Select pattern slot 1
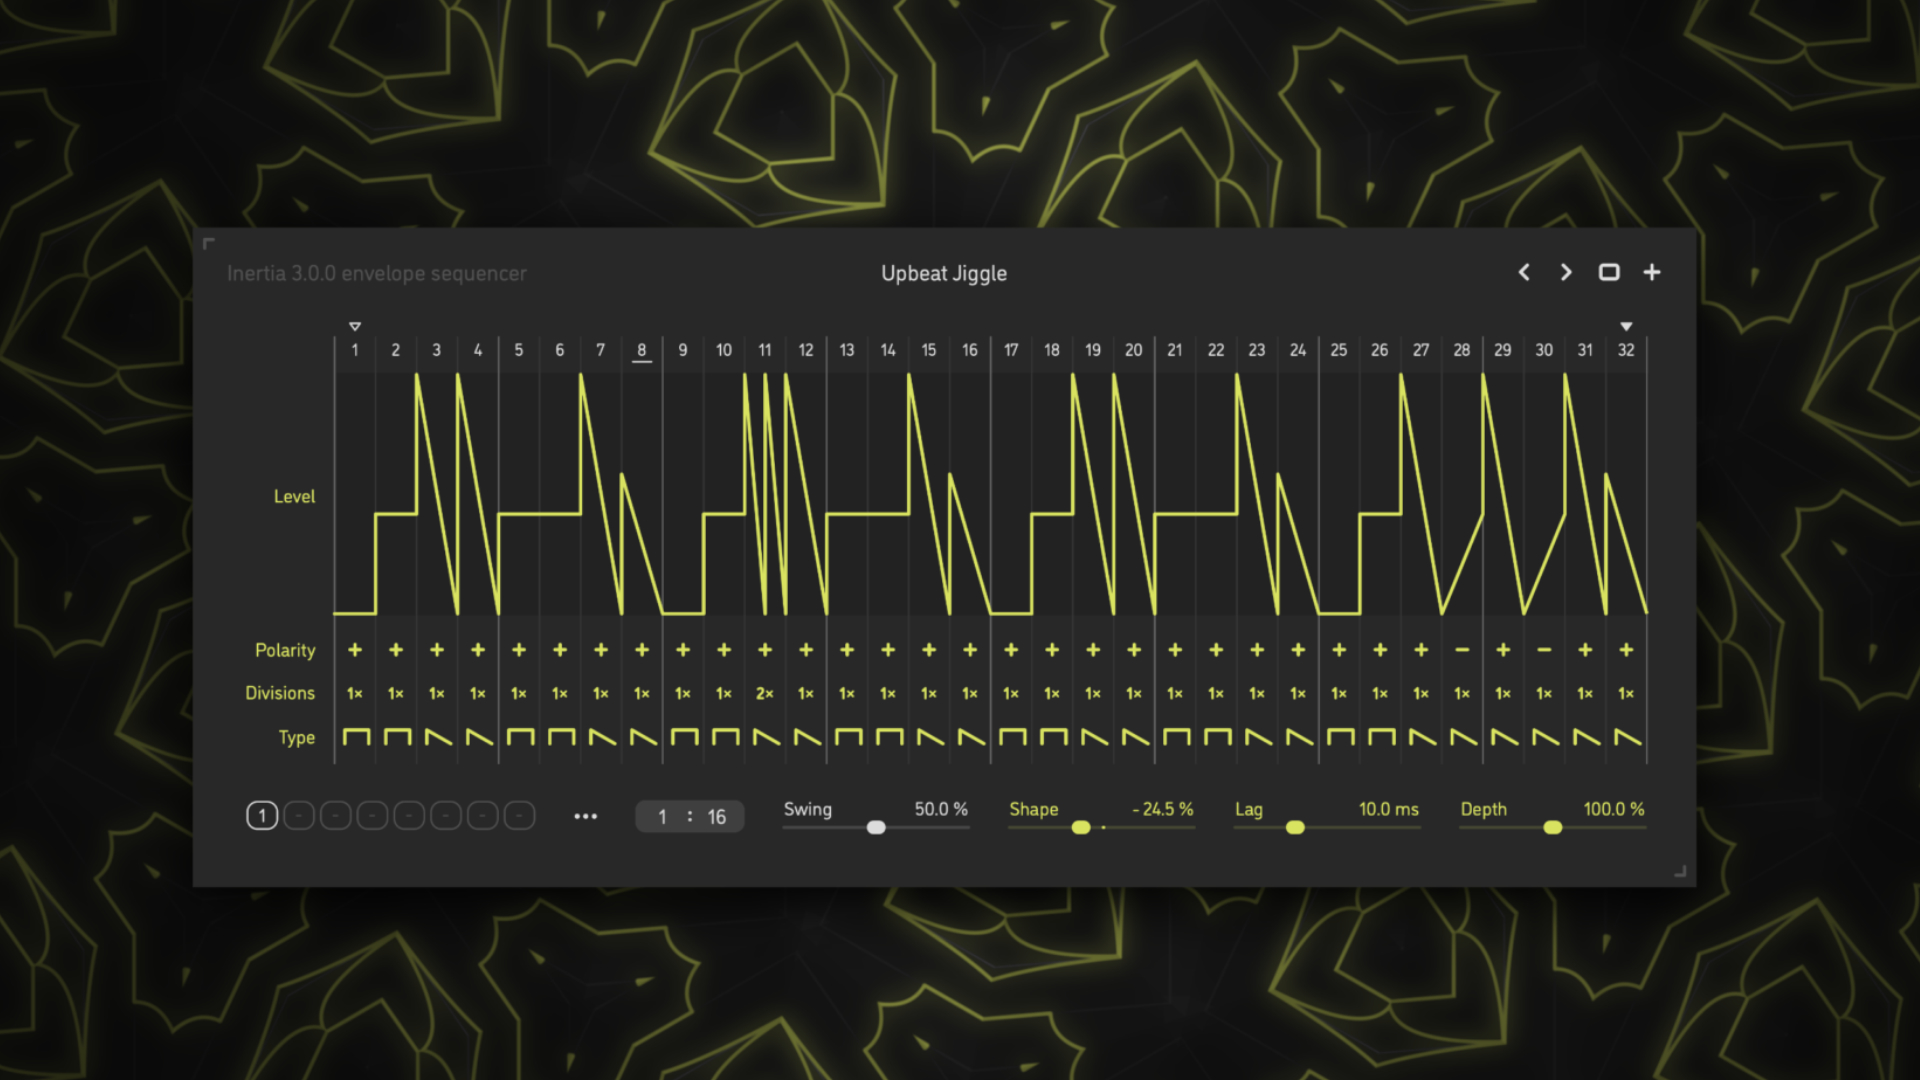Image resolution: width=1920 pixels, height=1080 pixels. pos(262,816)
